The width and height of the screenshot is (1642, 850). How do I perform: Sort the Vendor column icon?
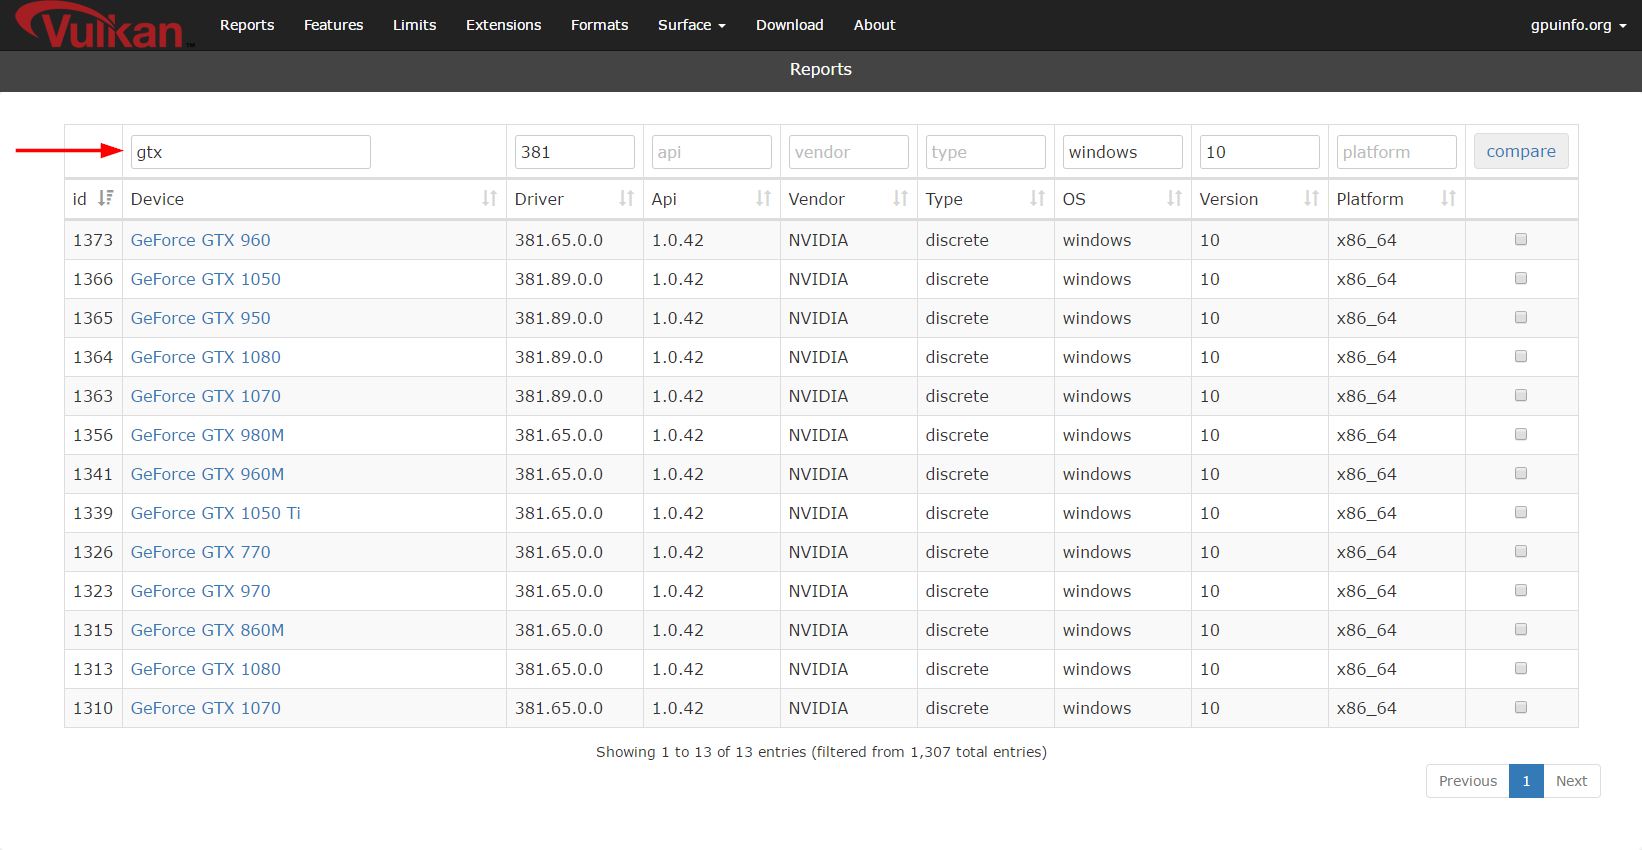coord(900,198)
